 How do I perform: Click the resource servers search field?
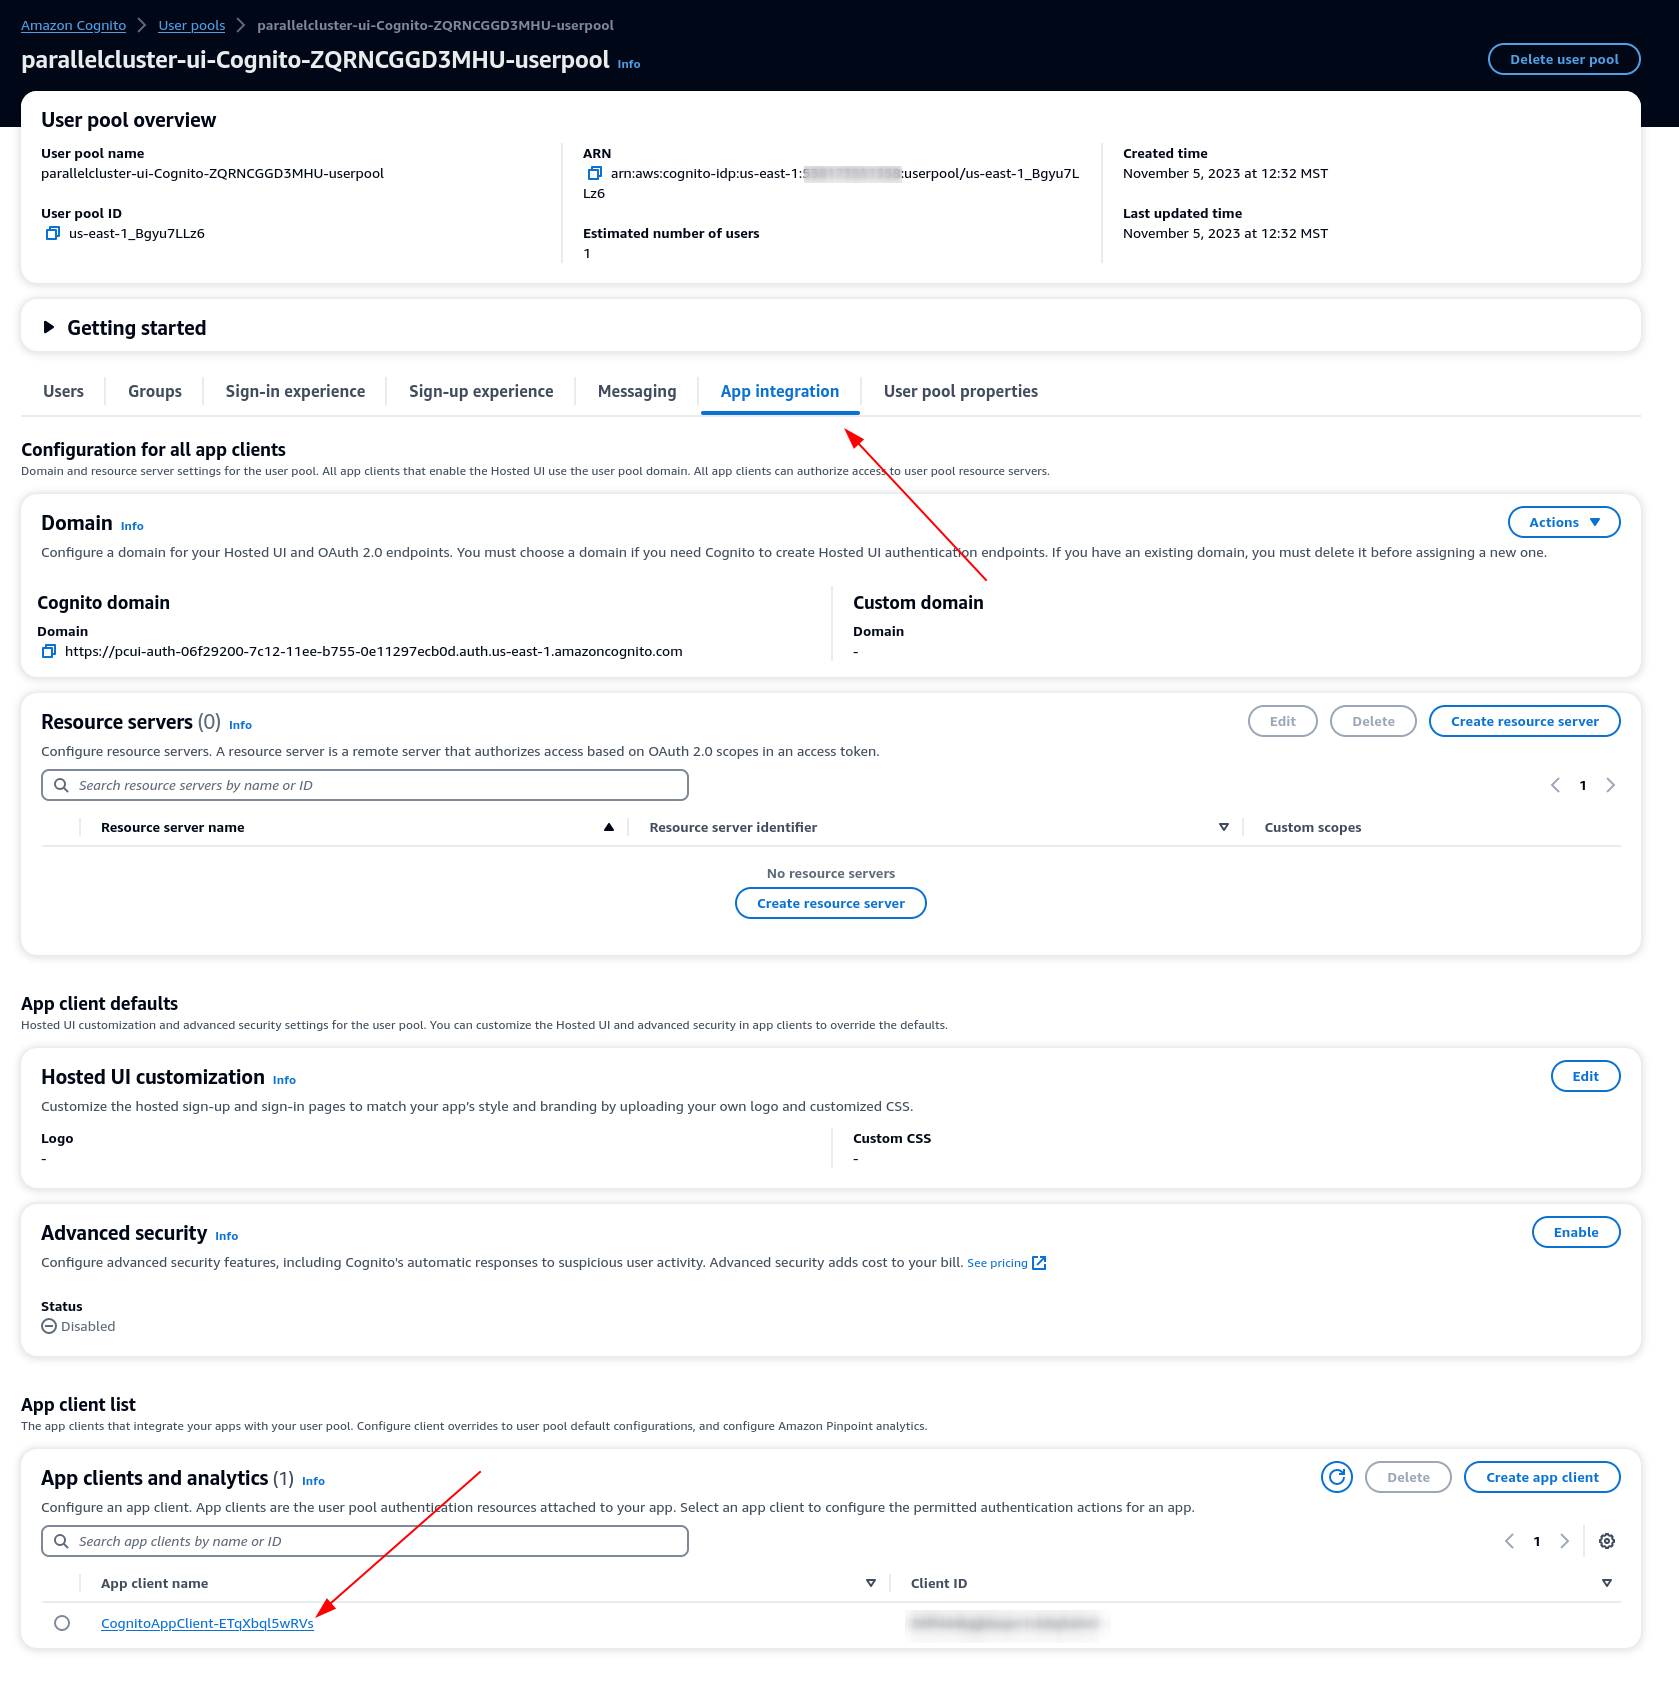(365, 785)
